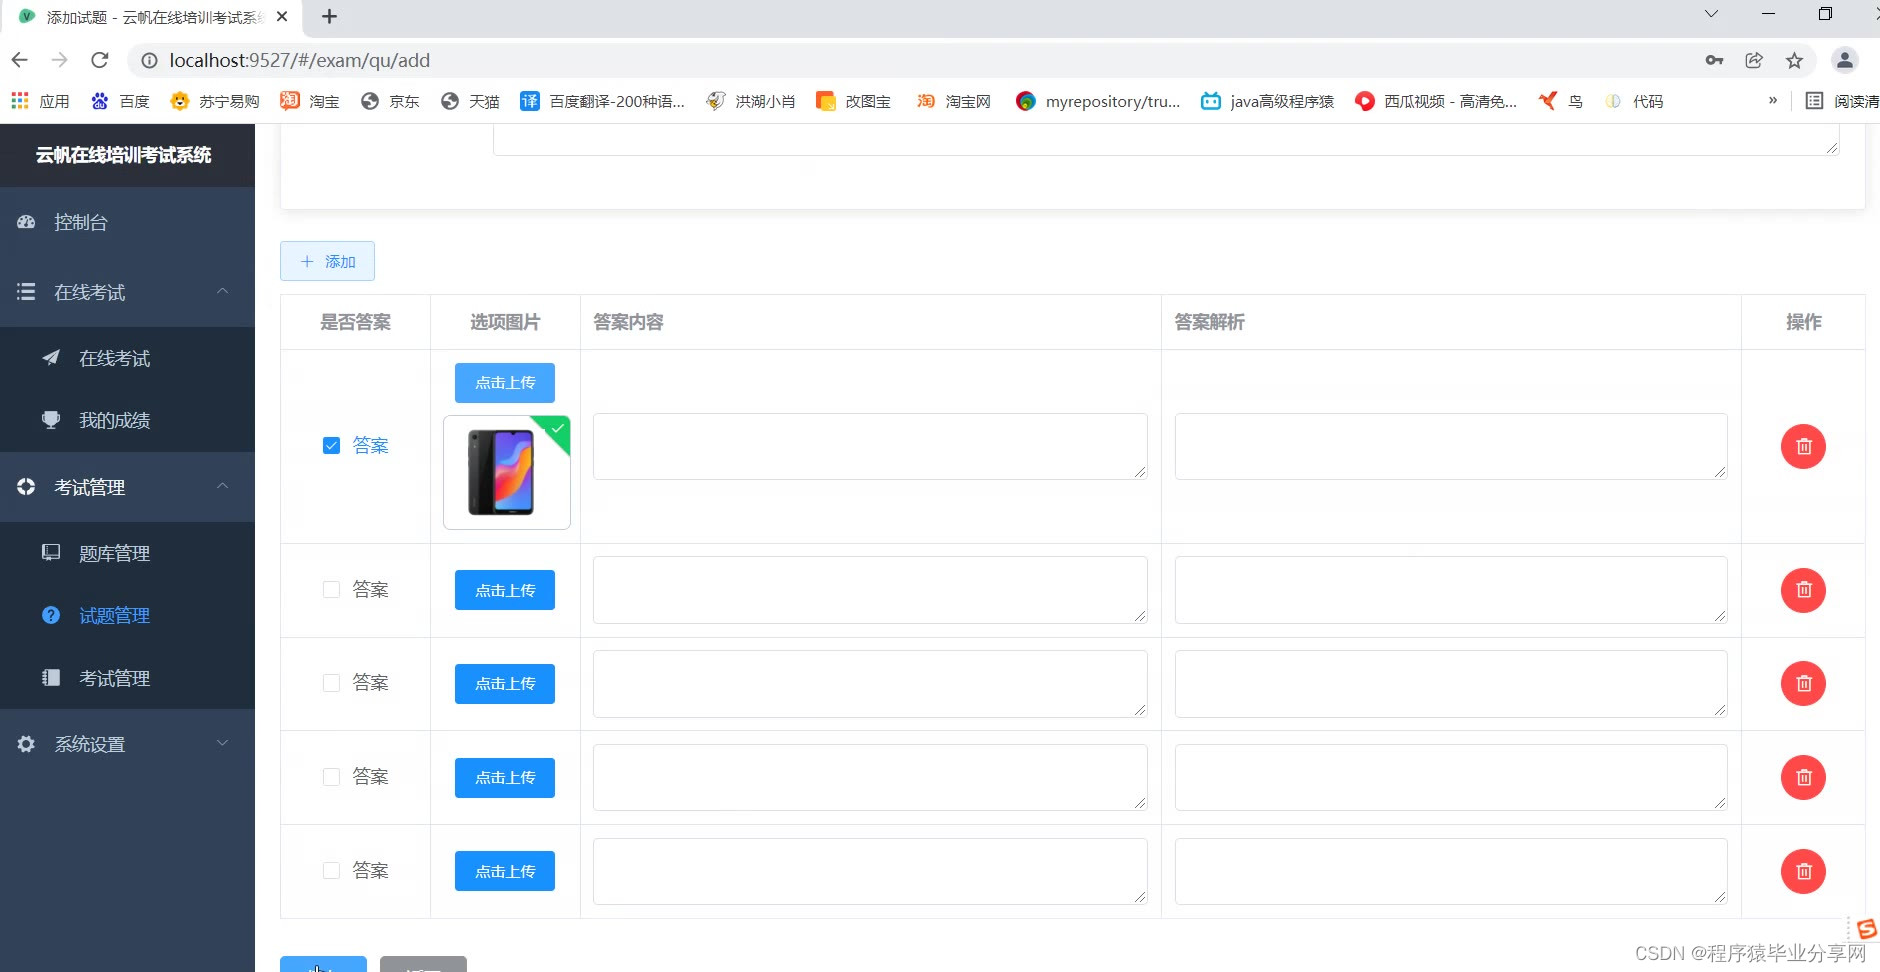
Task: Open the browser profile avatar
Action: tap(1844, 60)
